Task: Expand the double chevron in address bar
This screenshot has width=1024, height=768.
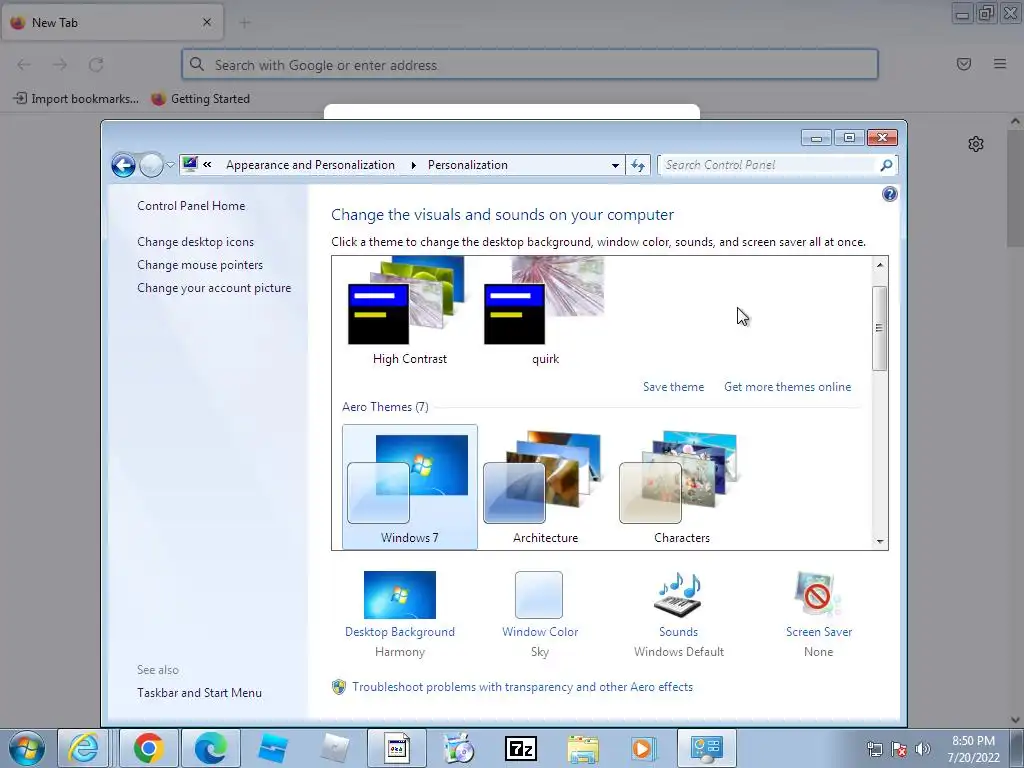Action: [x=207, y=165]
